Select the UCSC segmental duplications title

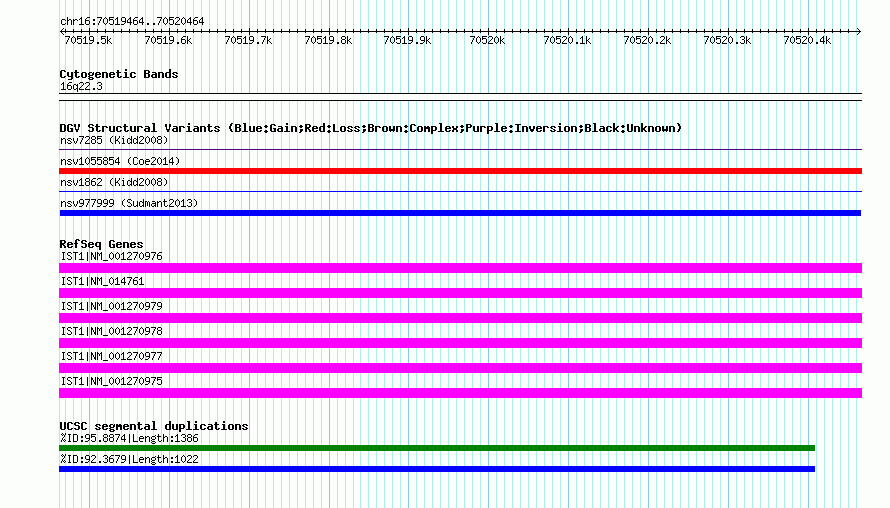(154, 426)
